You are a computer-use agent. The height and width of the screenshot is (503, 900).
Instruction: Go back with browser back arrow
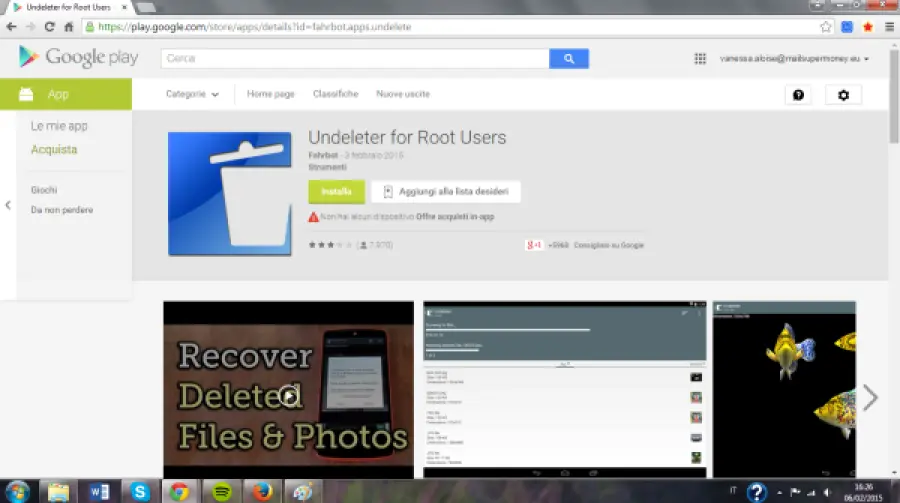click(x=11, y=26)
